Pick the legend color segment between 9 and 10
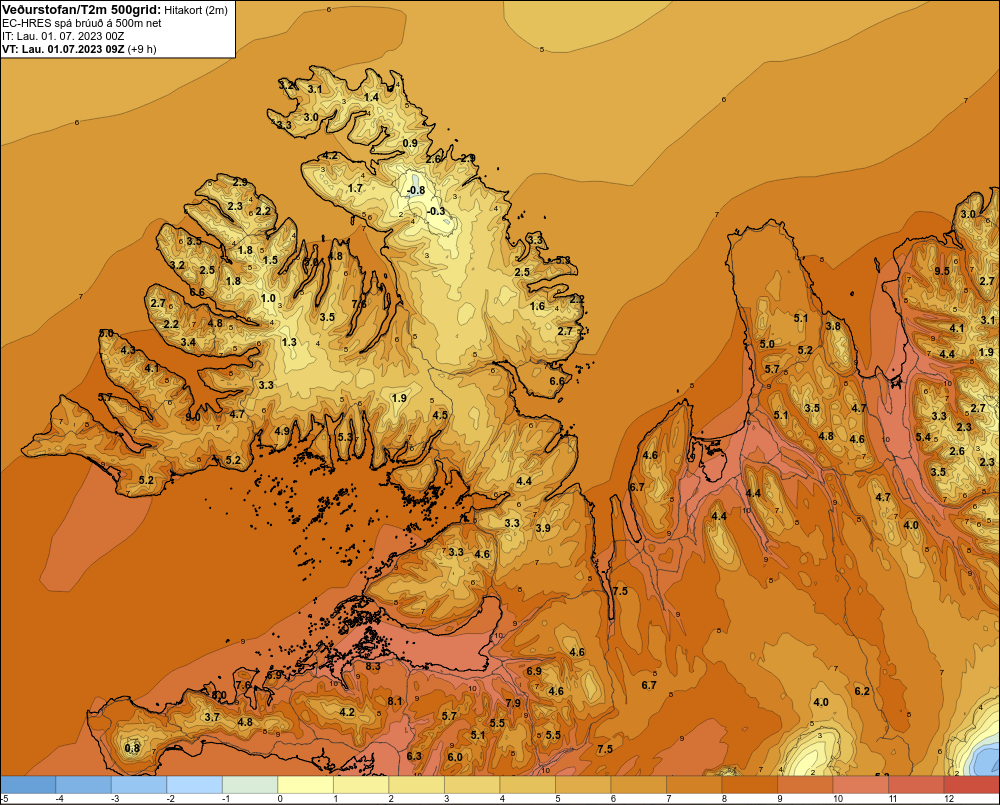Viewport: 1000px width, 805px height. click(805, 785)
